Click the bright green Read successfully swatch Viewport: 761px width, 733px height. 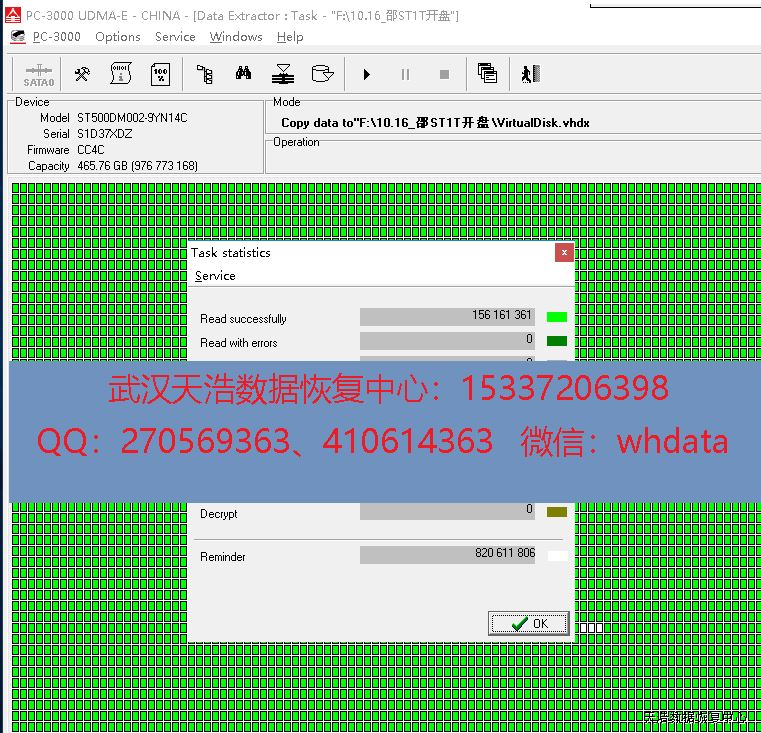pos(557,317)
